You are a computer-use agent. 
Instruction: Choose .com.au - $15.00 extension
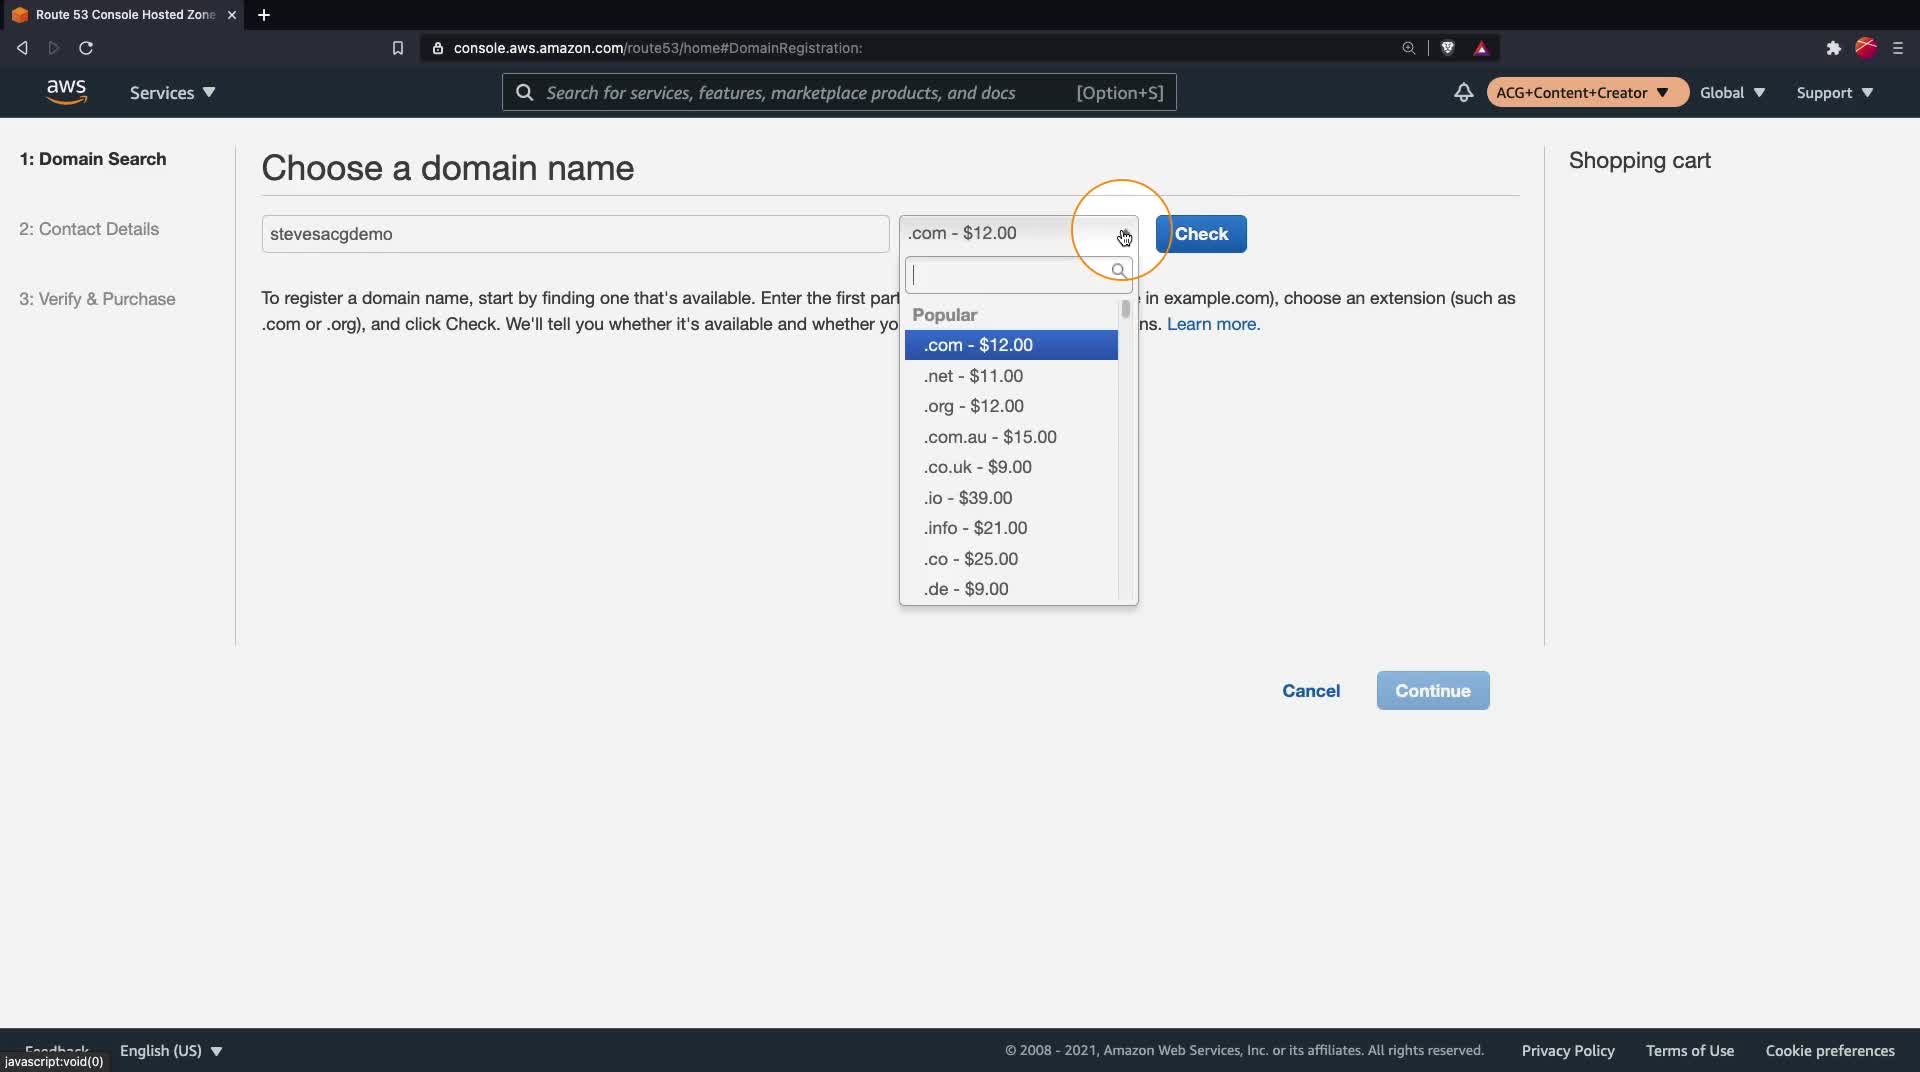[x=1011, y=437]
